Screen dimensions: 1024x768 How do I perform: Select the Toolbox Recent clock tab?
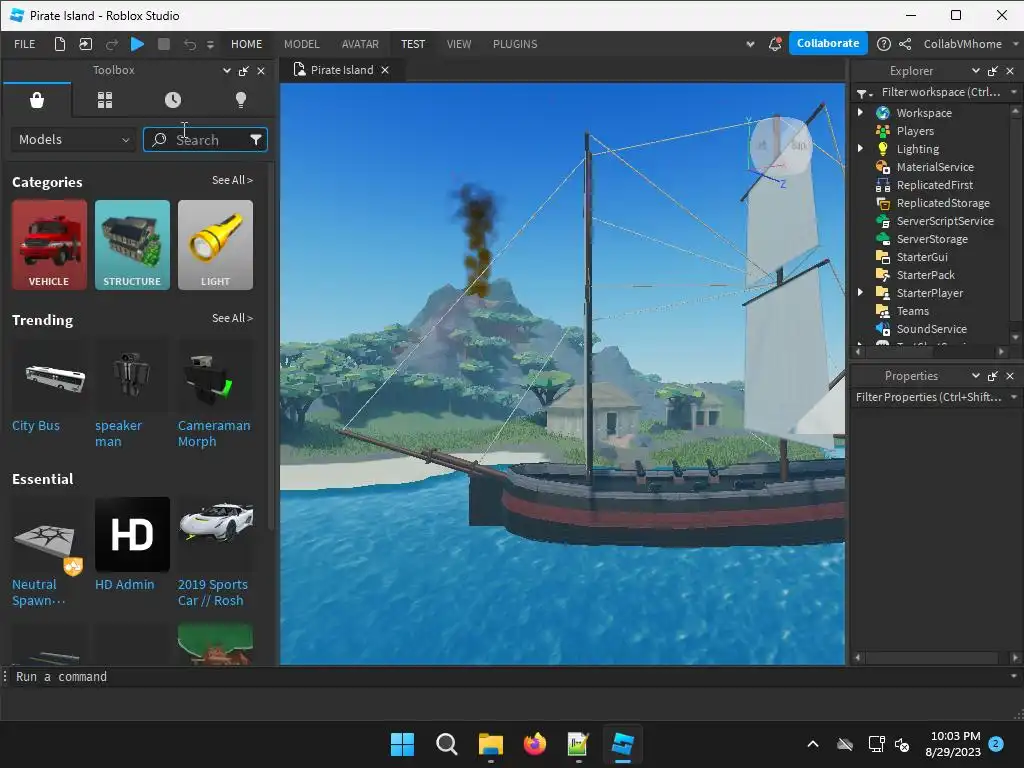tap(173, 100)
